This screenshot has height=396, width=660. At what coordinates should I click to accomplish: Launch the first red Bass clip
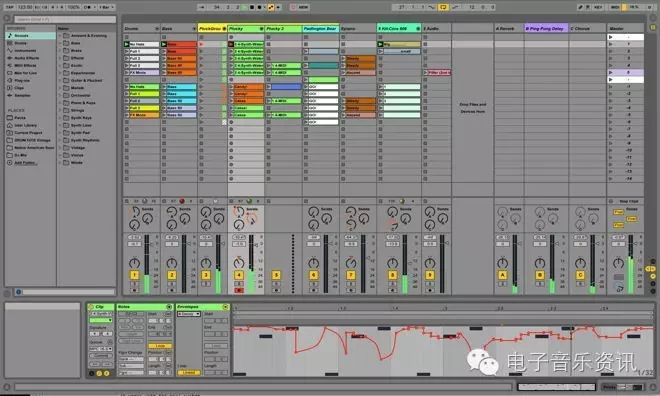click(164, 44)
